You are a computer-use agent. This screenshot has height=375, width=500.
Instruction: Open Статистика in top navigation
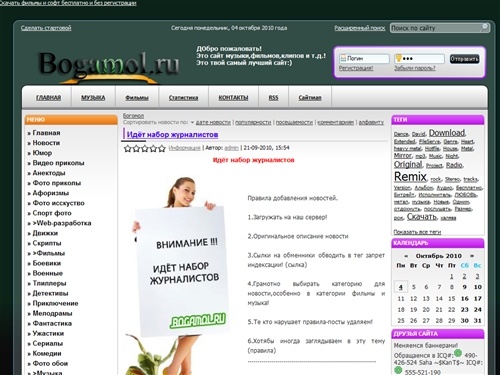(183, 98)
